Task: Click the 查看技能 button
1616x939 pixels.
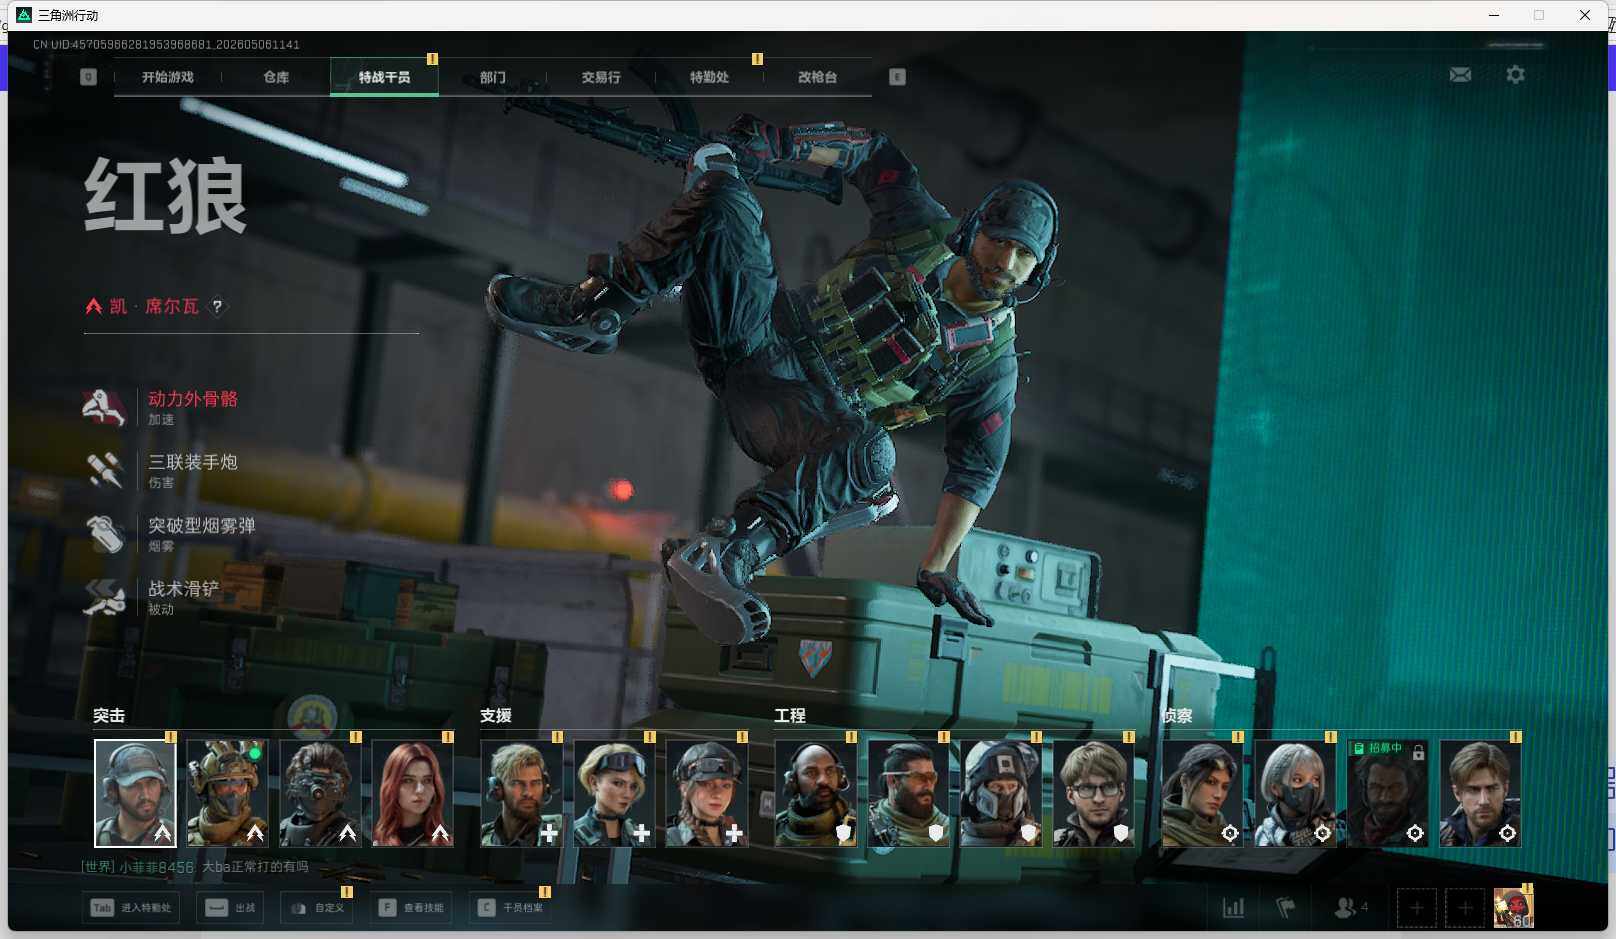Action: click(x=411, y=908)
